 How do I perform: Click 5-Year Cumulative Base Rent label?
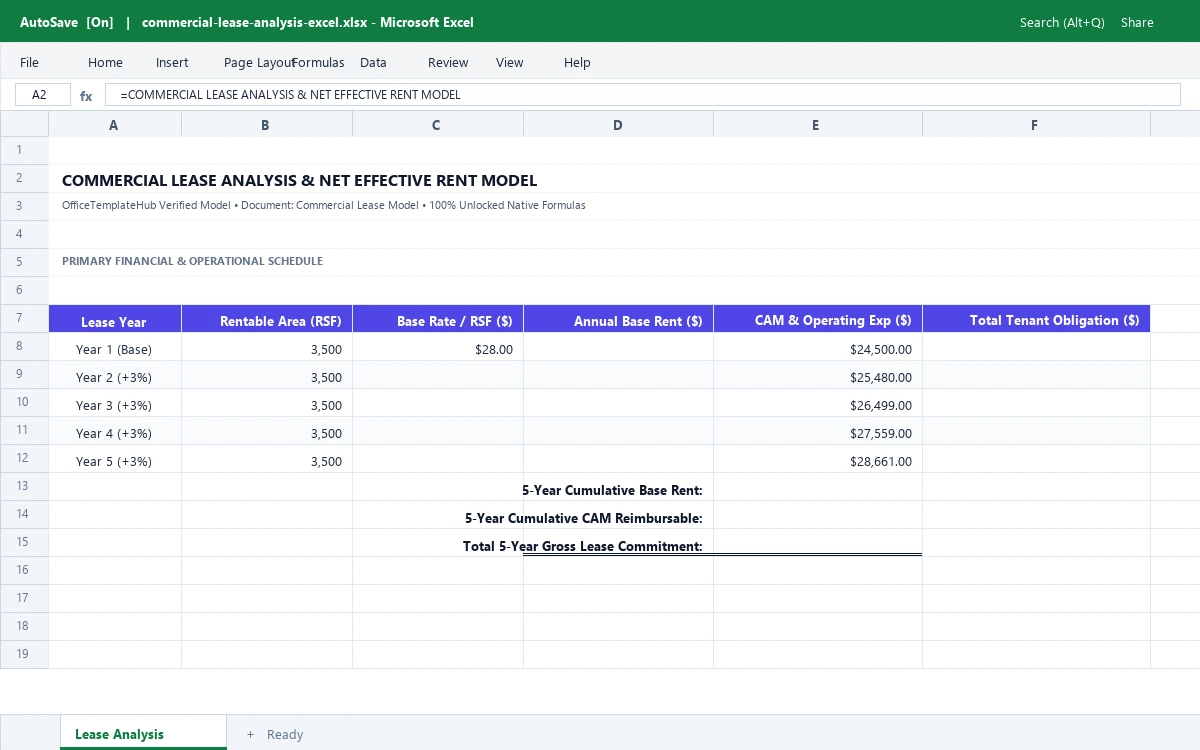tap(612, 490)
